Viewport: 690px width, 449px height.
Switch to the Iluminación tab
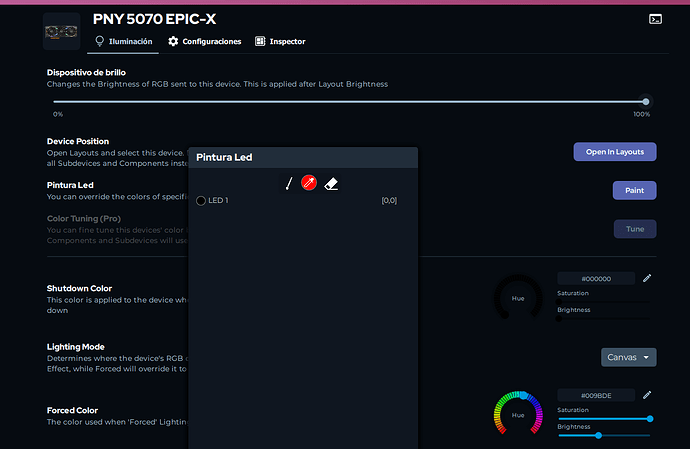point(124,41)
